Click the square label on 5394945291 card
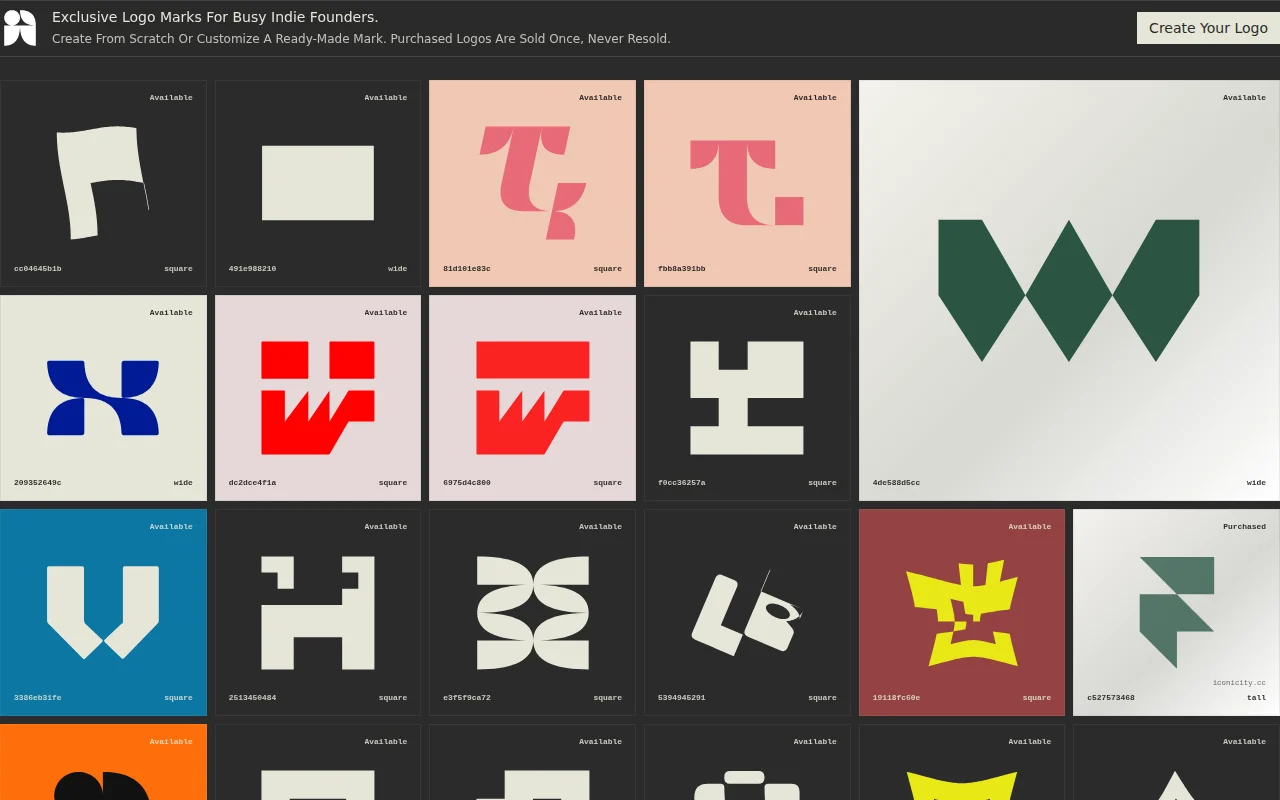This screenshot has height=800, width=1280. coord(822,698)
